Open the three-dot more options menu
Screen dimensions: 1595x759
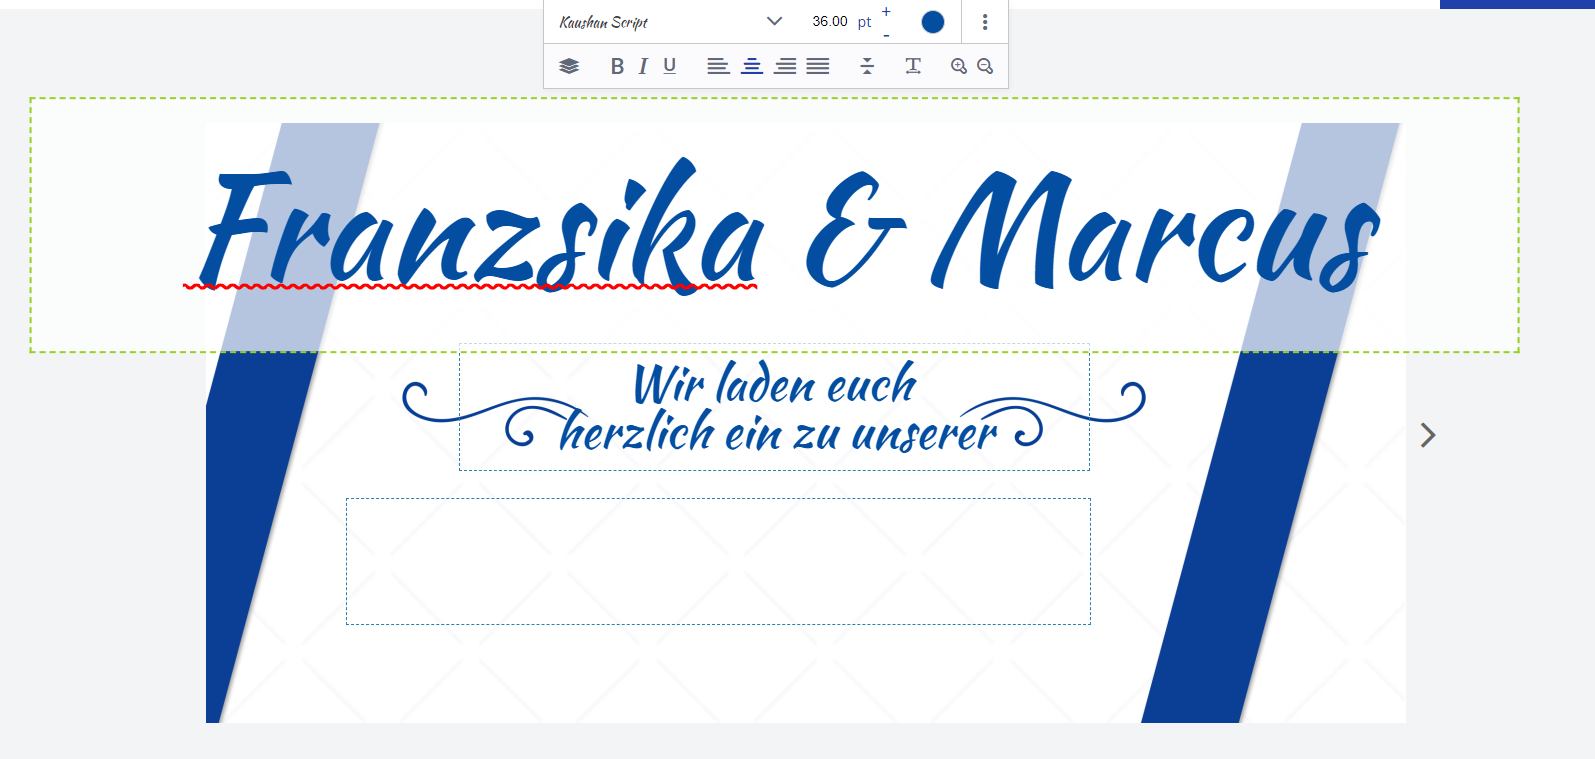(985, 22)
